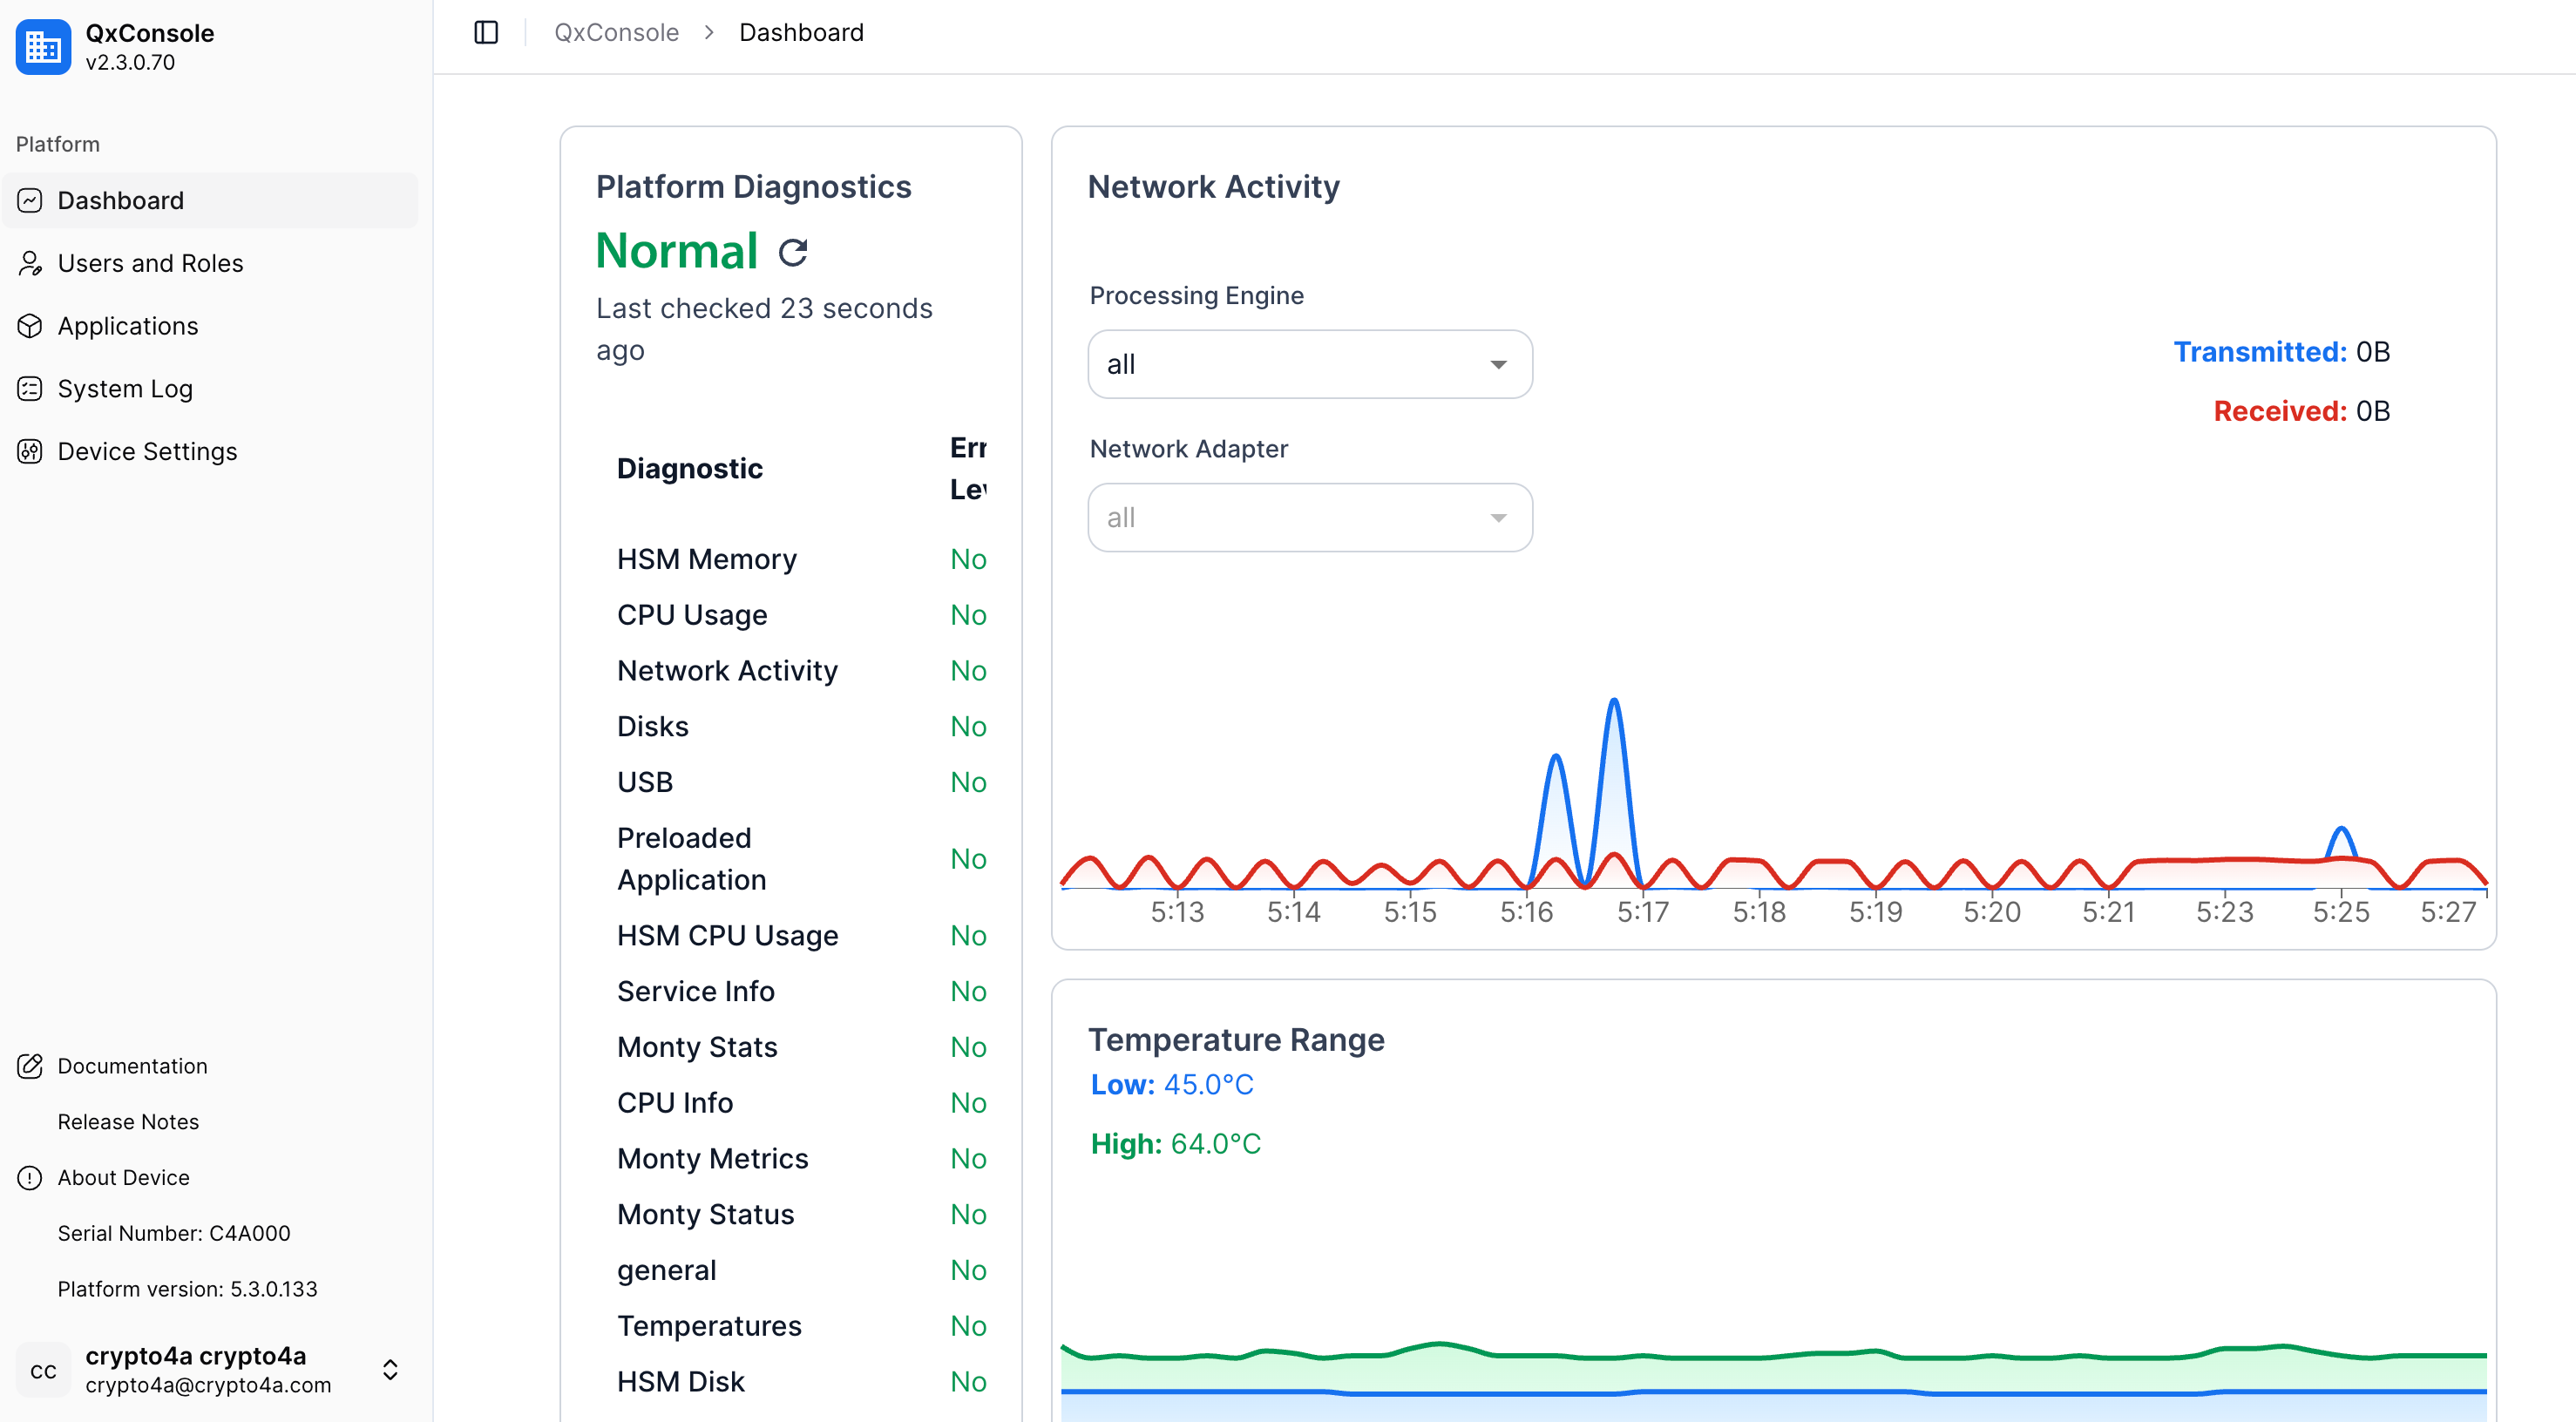Open the Network Adapter dropdown
The width and height of the screenshot is (2576, 1422).
point(1309,517)
